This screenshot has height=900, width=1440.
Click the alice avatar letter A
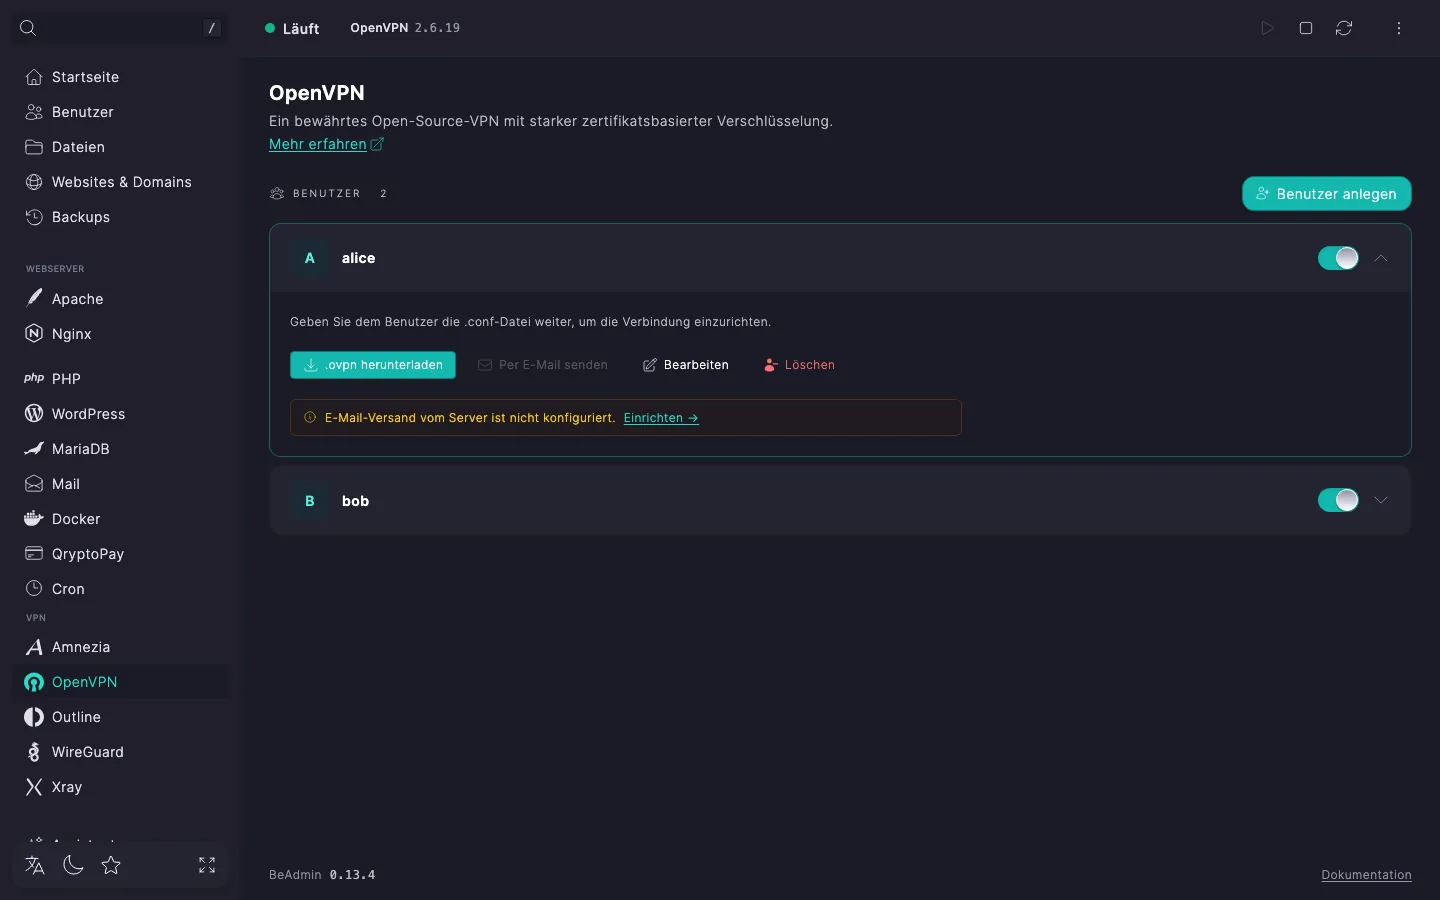pyautogui.click(x=310, y=258)
